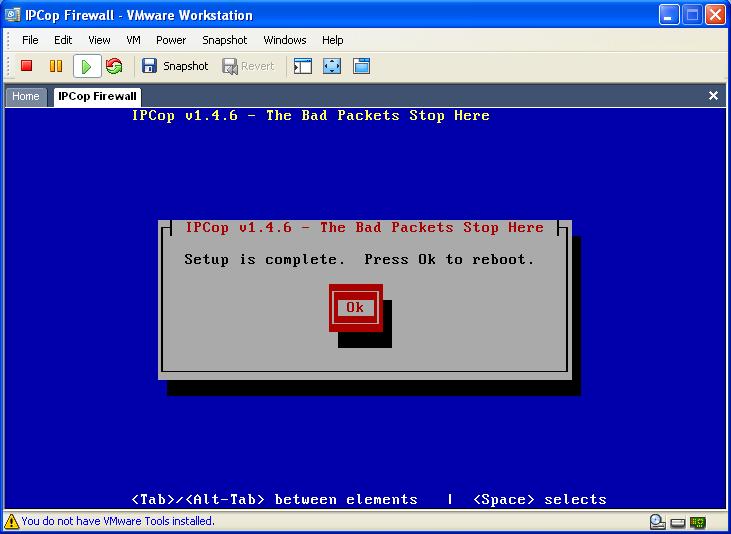The image size is (731, 534).
Task: Maximize the VMware Workstation window
Action: pyautogui.click(x=692, y=15)
